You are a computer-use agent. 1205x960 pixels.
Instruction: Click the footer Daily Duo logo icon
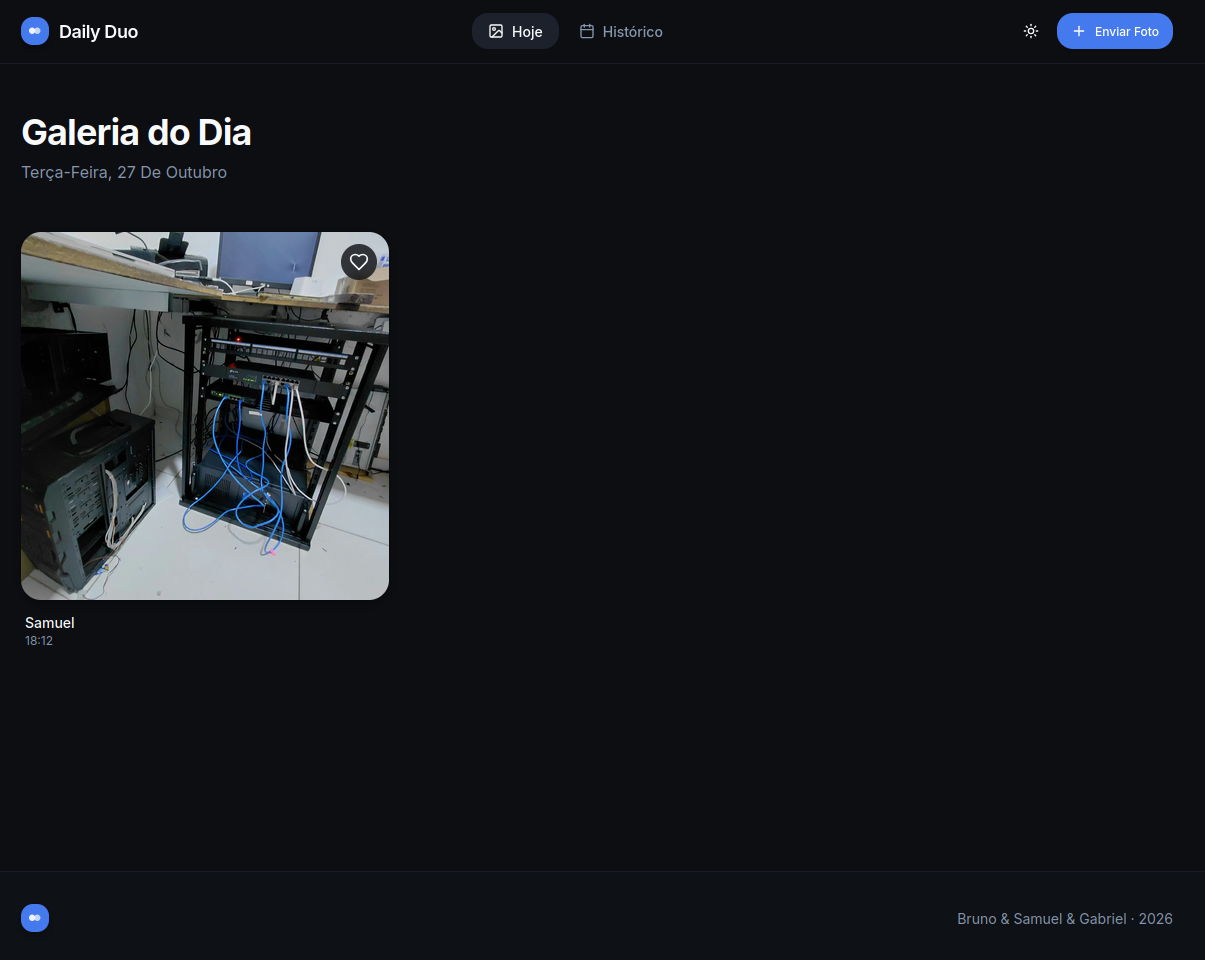pyautogui.click(x=35, y=918)
